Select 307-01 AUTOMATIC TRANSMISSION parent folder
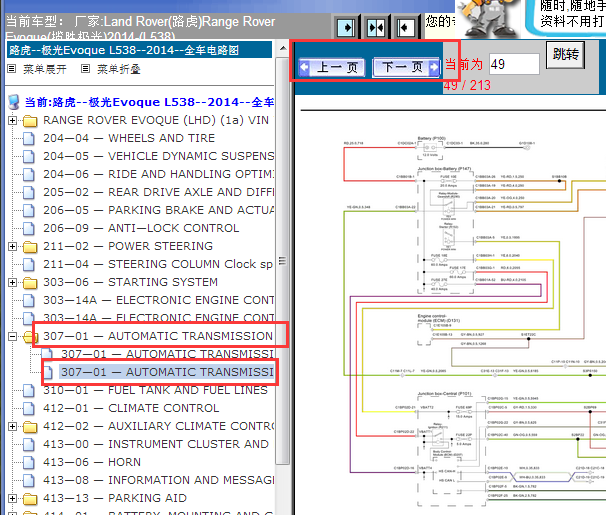 [158, 336]
